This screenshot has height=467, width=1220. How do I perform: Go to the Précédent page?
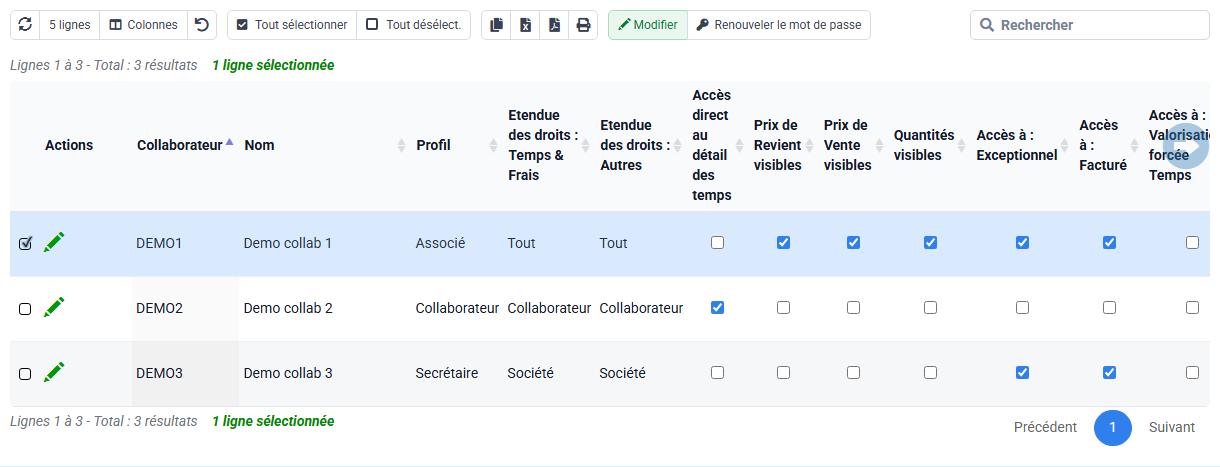tap(1045, 427)
